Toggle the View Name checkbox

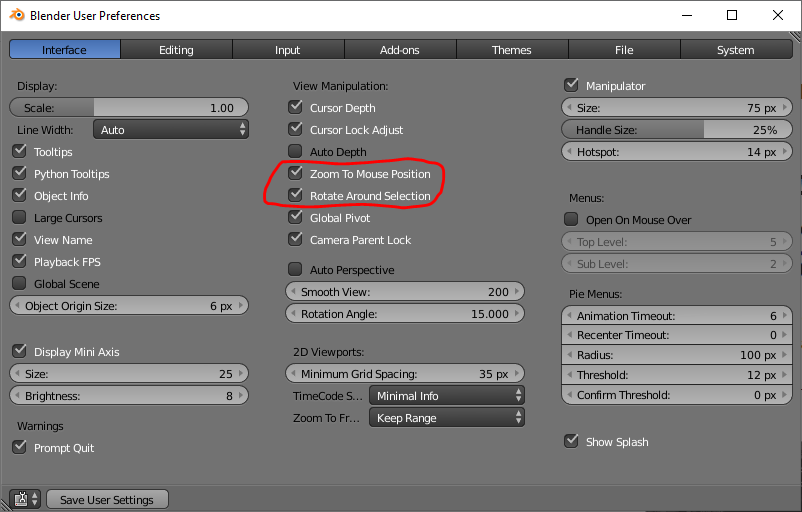tap(19, 239)
